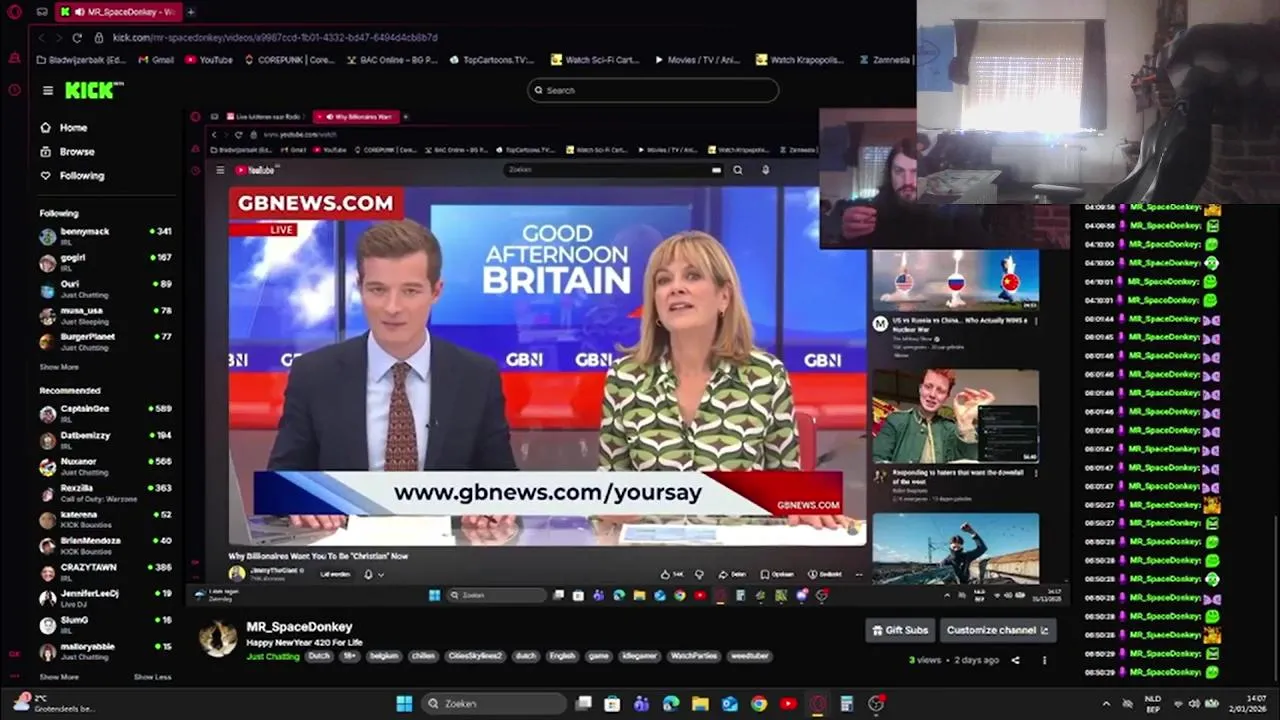
Task: Click the Kick search field
Action: point(653,90)
